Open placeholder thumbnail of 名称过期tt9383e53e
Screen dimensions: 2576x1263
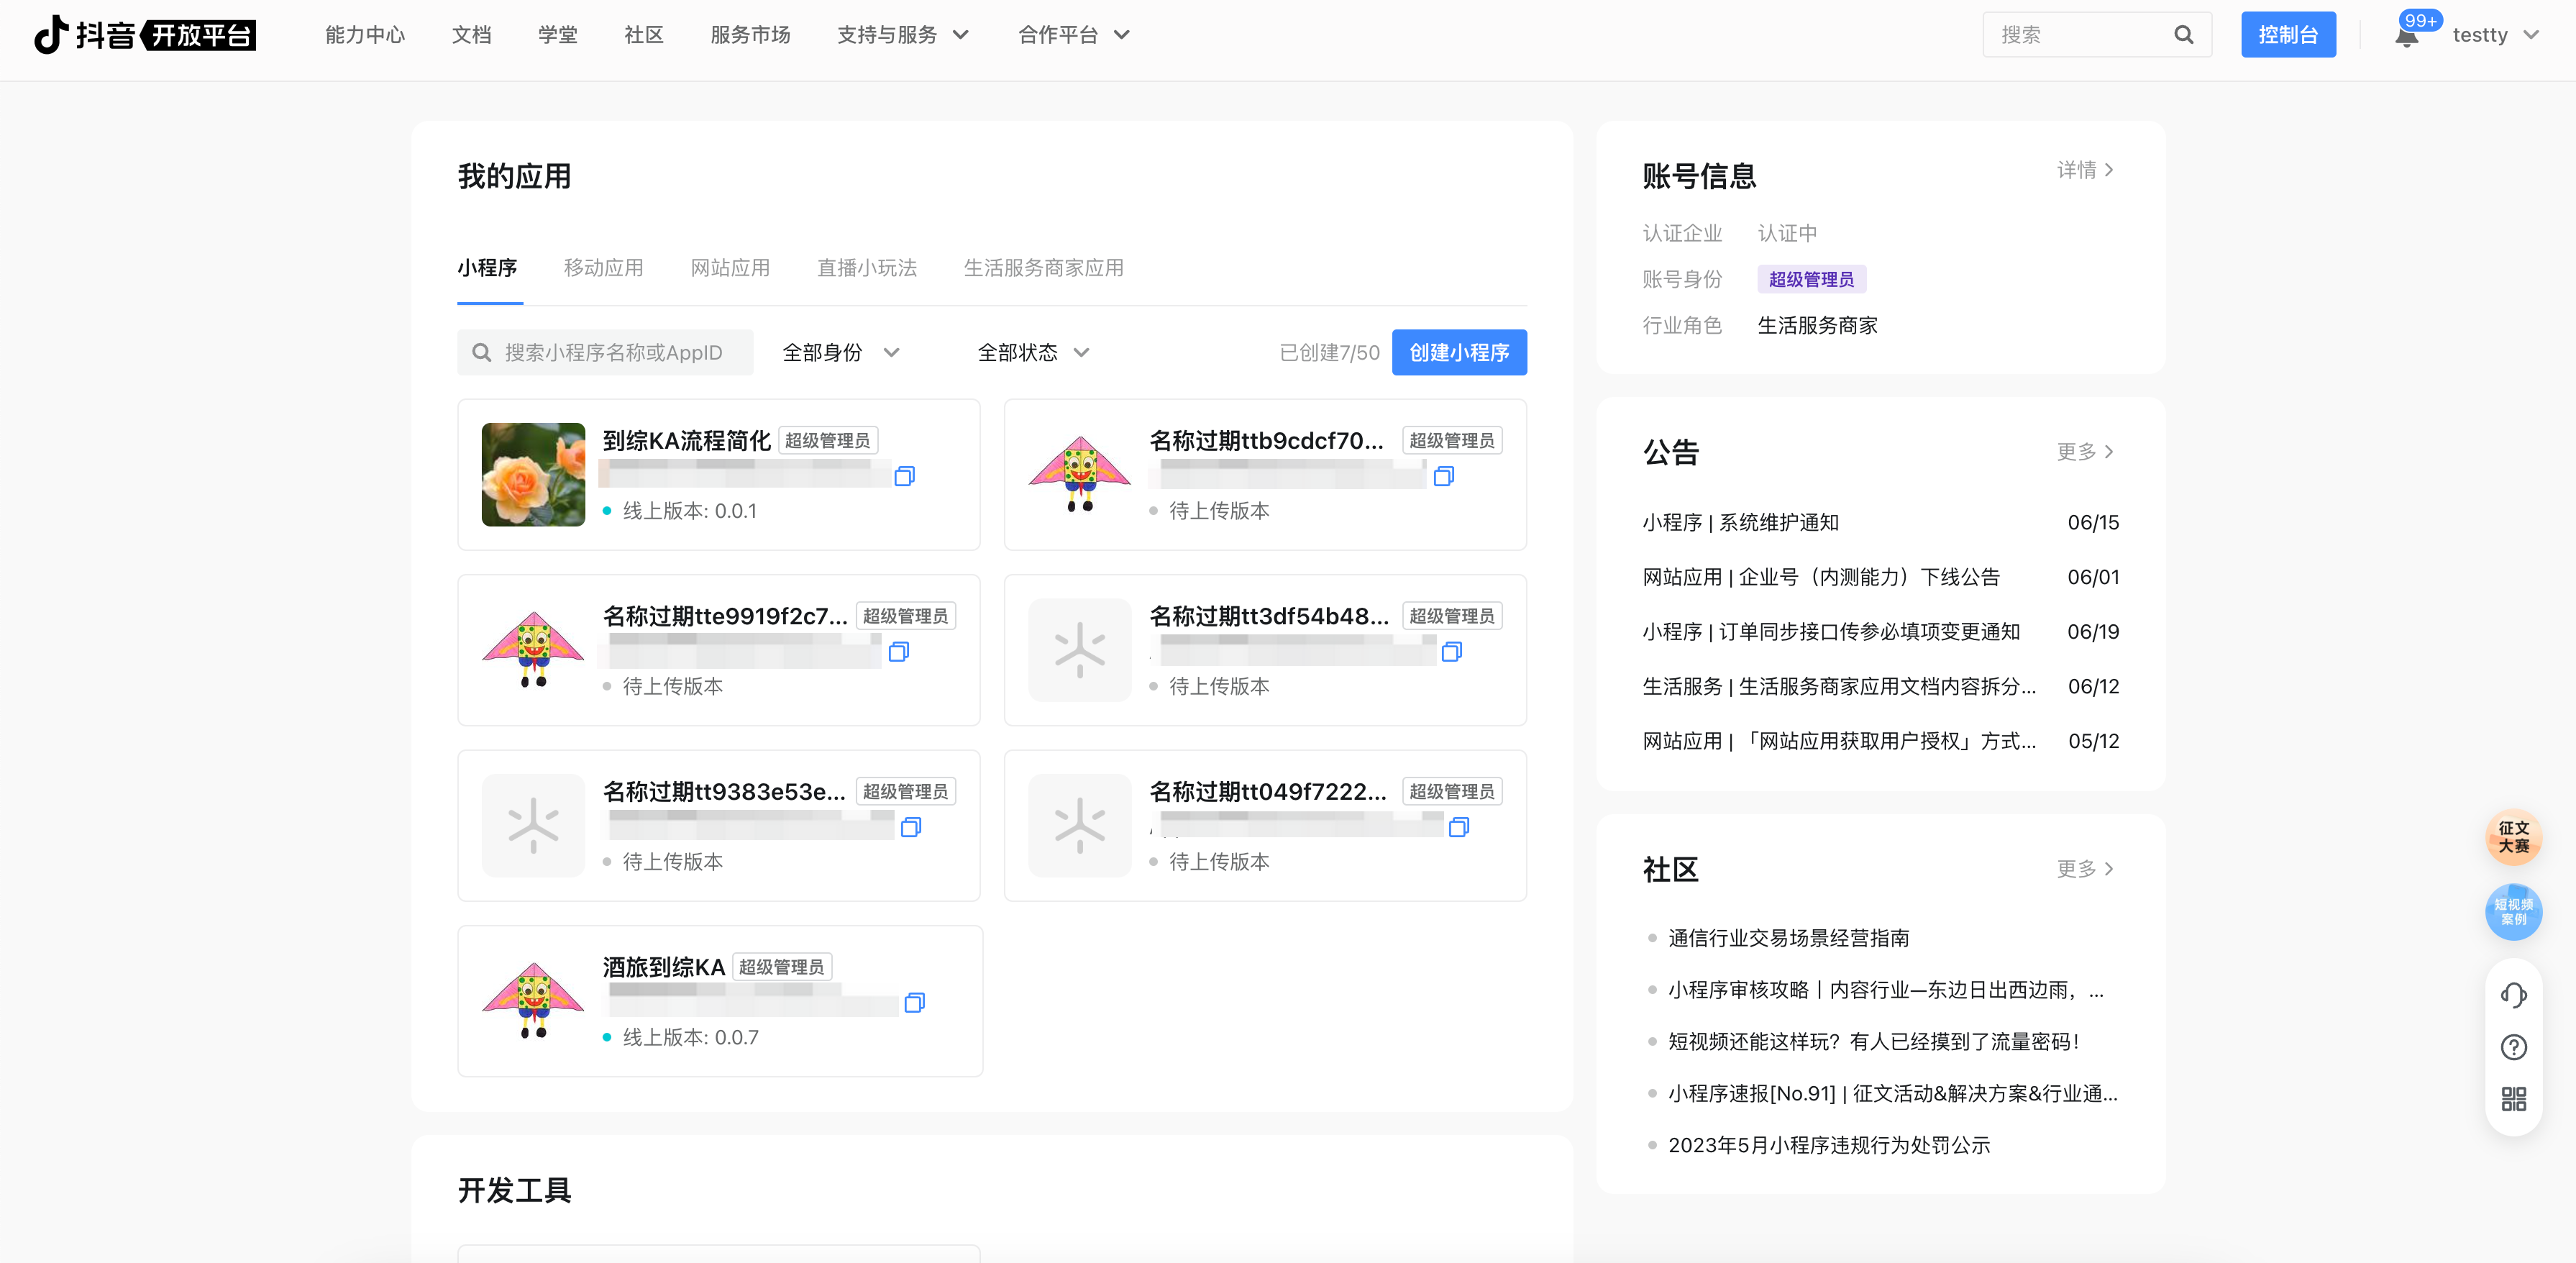[533, 825]
